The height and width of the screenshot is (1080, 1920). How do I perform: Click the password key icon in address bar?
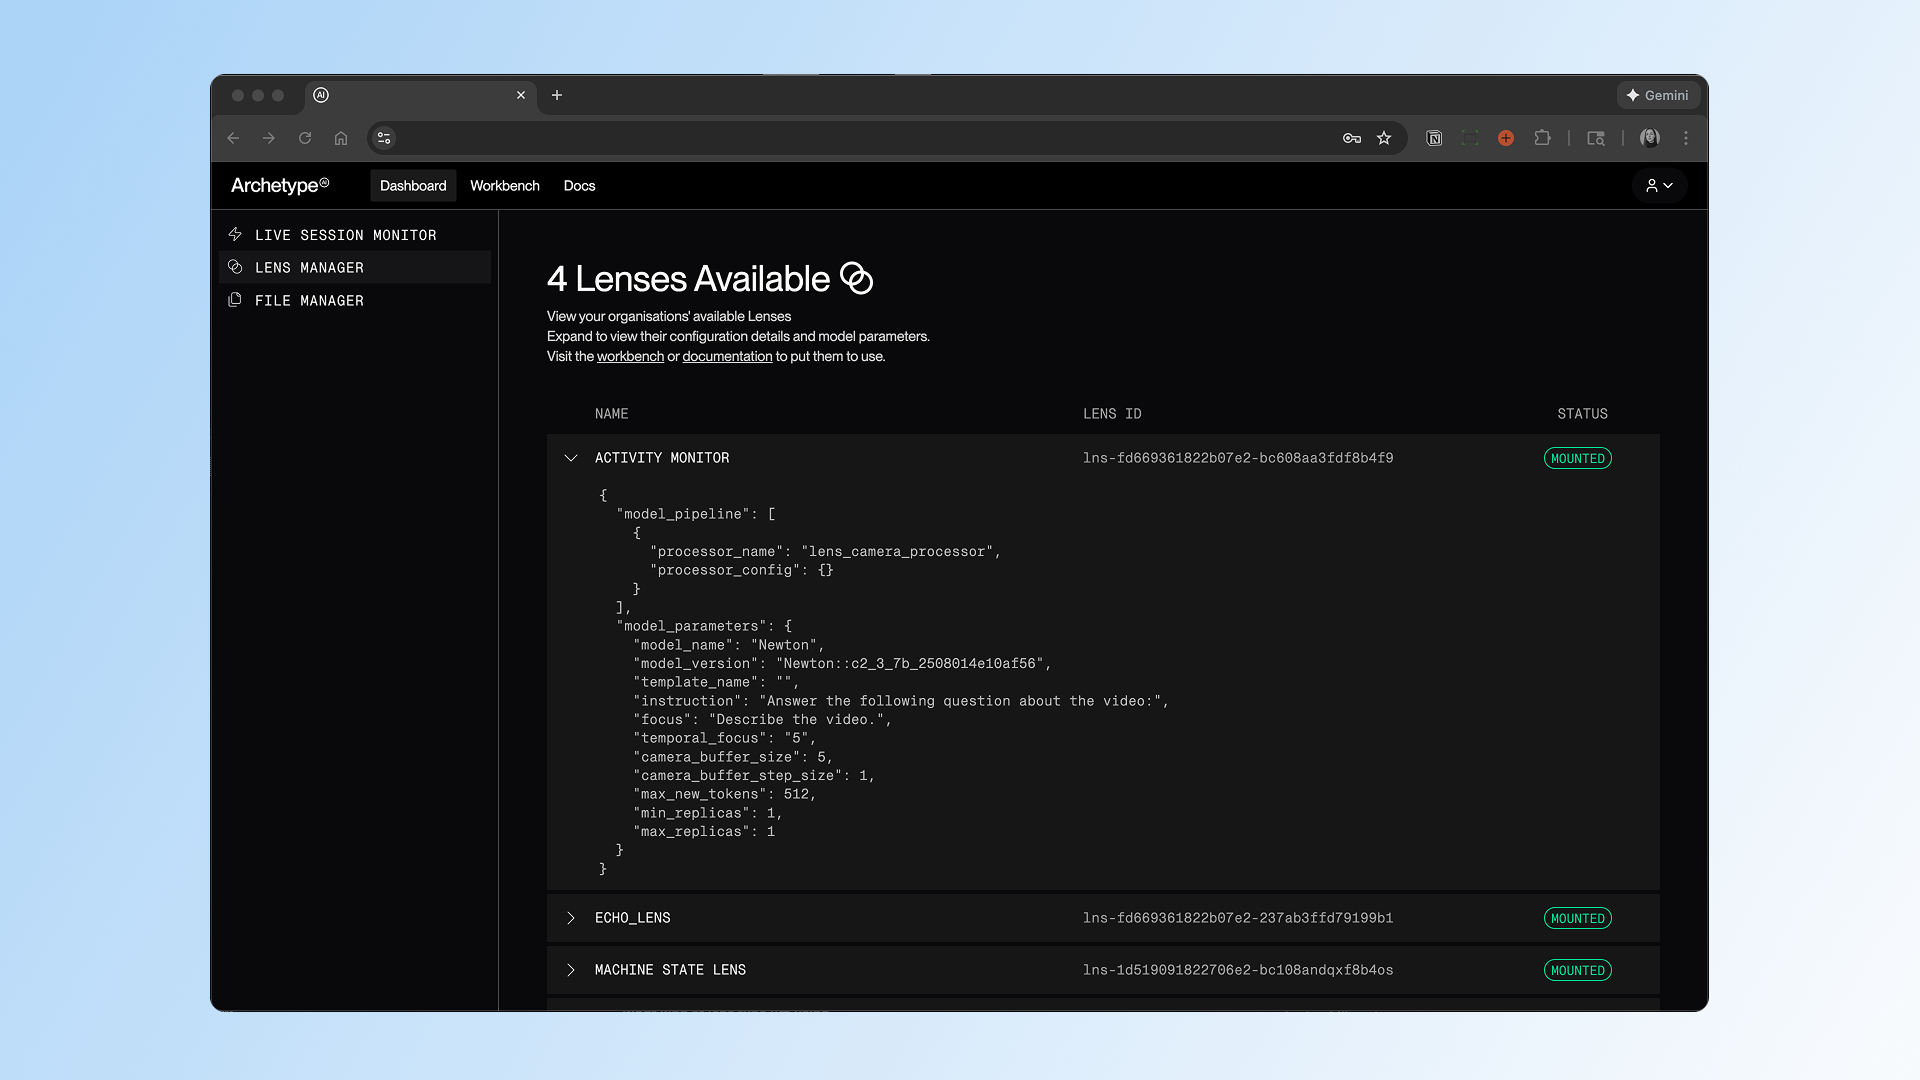1353,138
